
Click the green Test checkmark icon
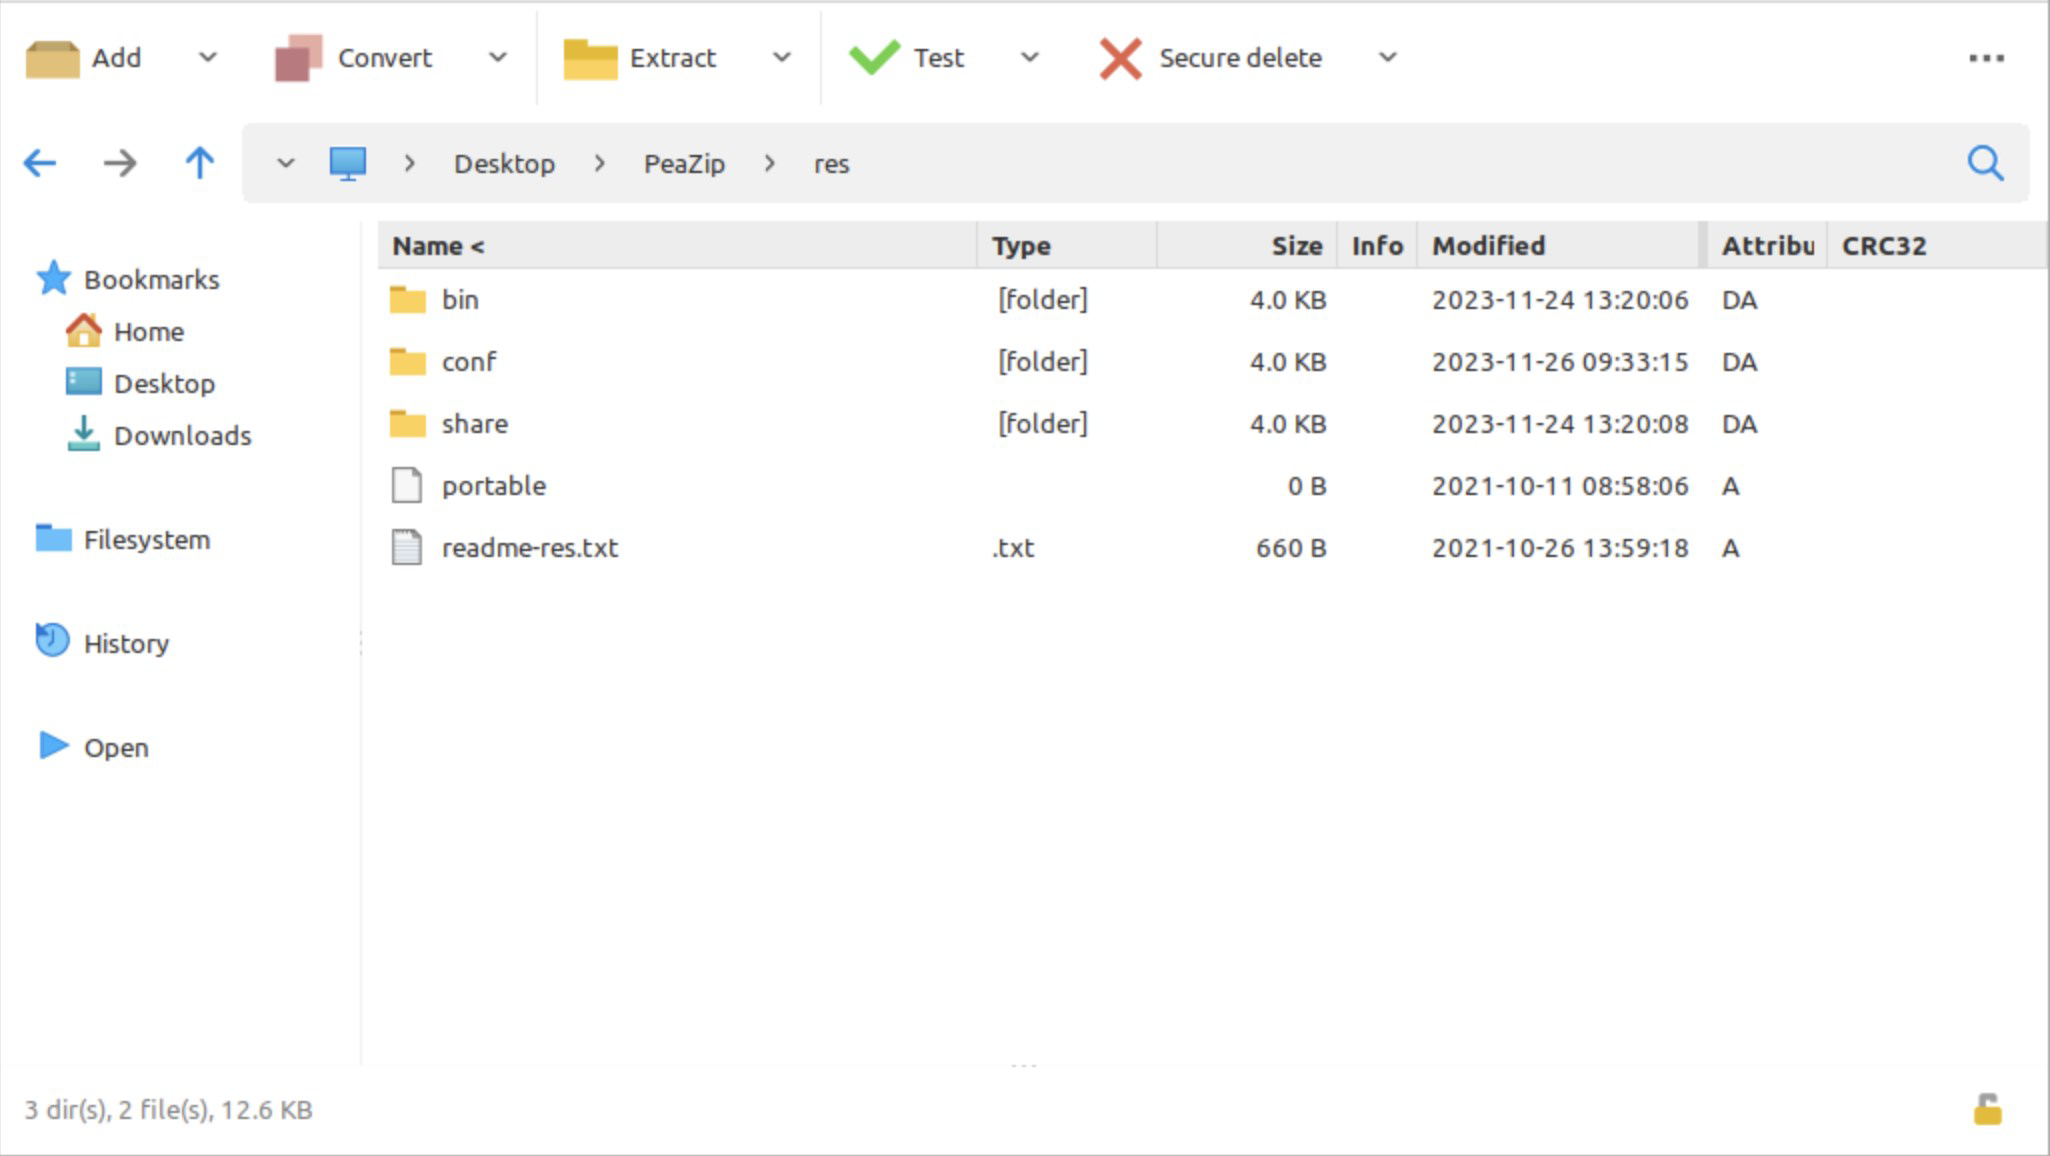(x=874, y=57)
